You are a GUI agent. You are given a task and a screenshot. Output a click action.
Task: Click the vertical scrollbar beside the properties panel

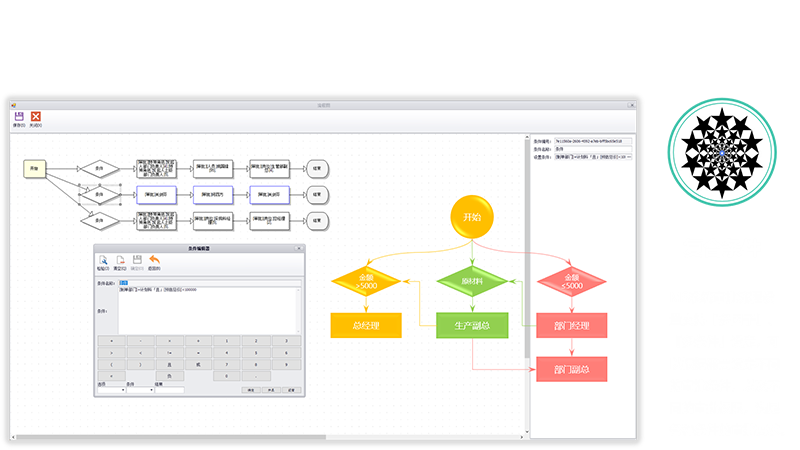coord(527,250)
